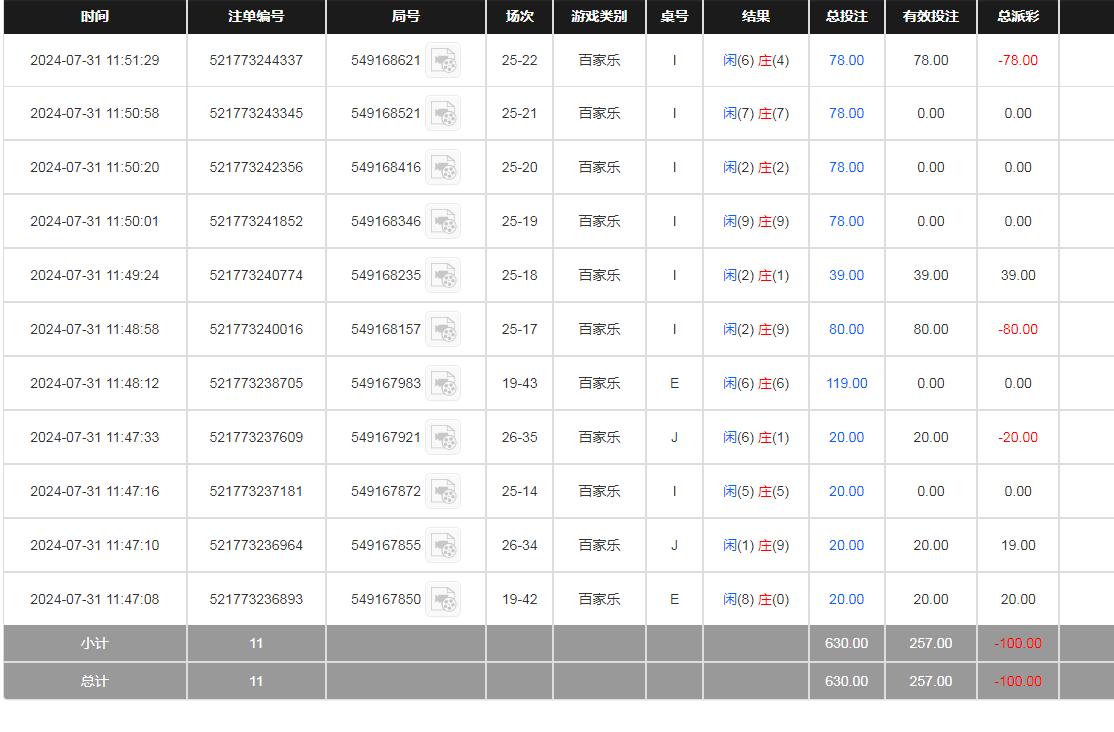The width and height of the screenshot is (1114, 732).
Task: Click the 119.00 total bet amount
Action: pos(846,383)
